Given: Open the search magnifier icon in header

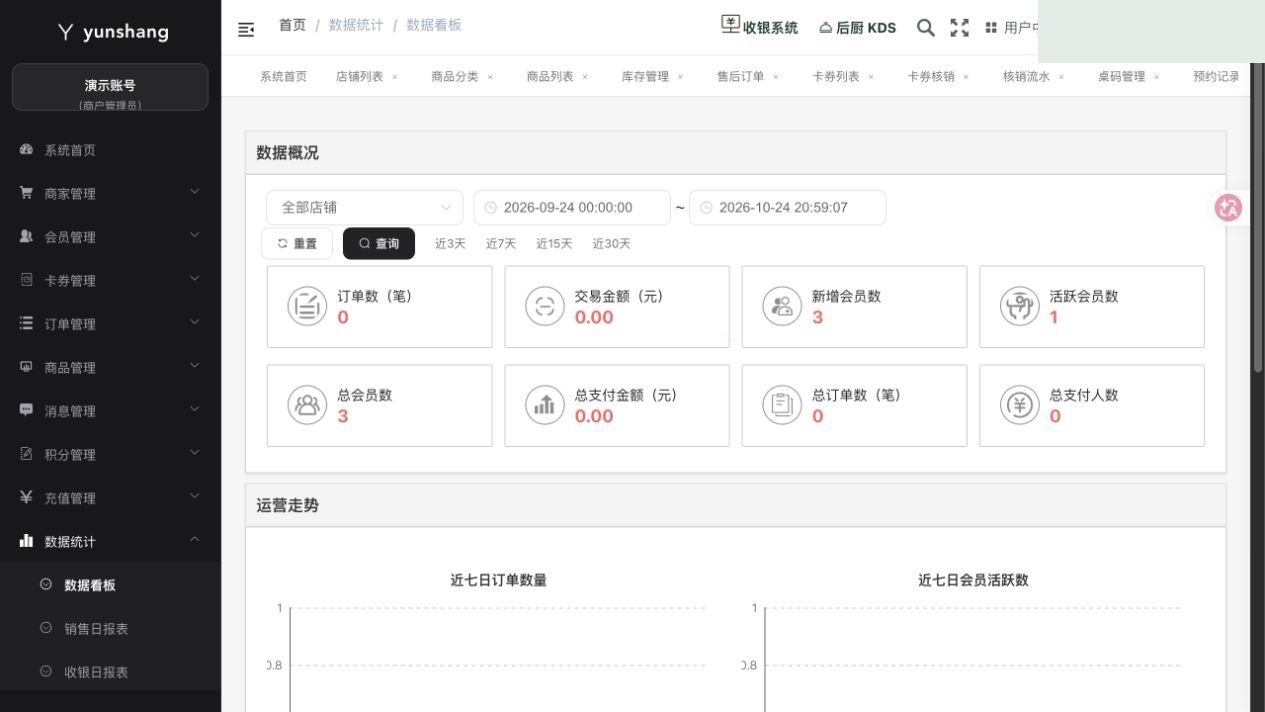Looking at the screenshot, I should [x=926, y=28].
